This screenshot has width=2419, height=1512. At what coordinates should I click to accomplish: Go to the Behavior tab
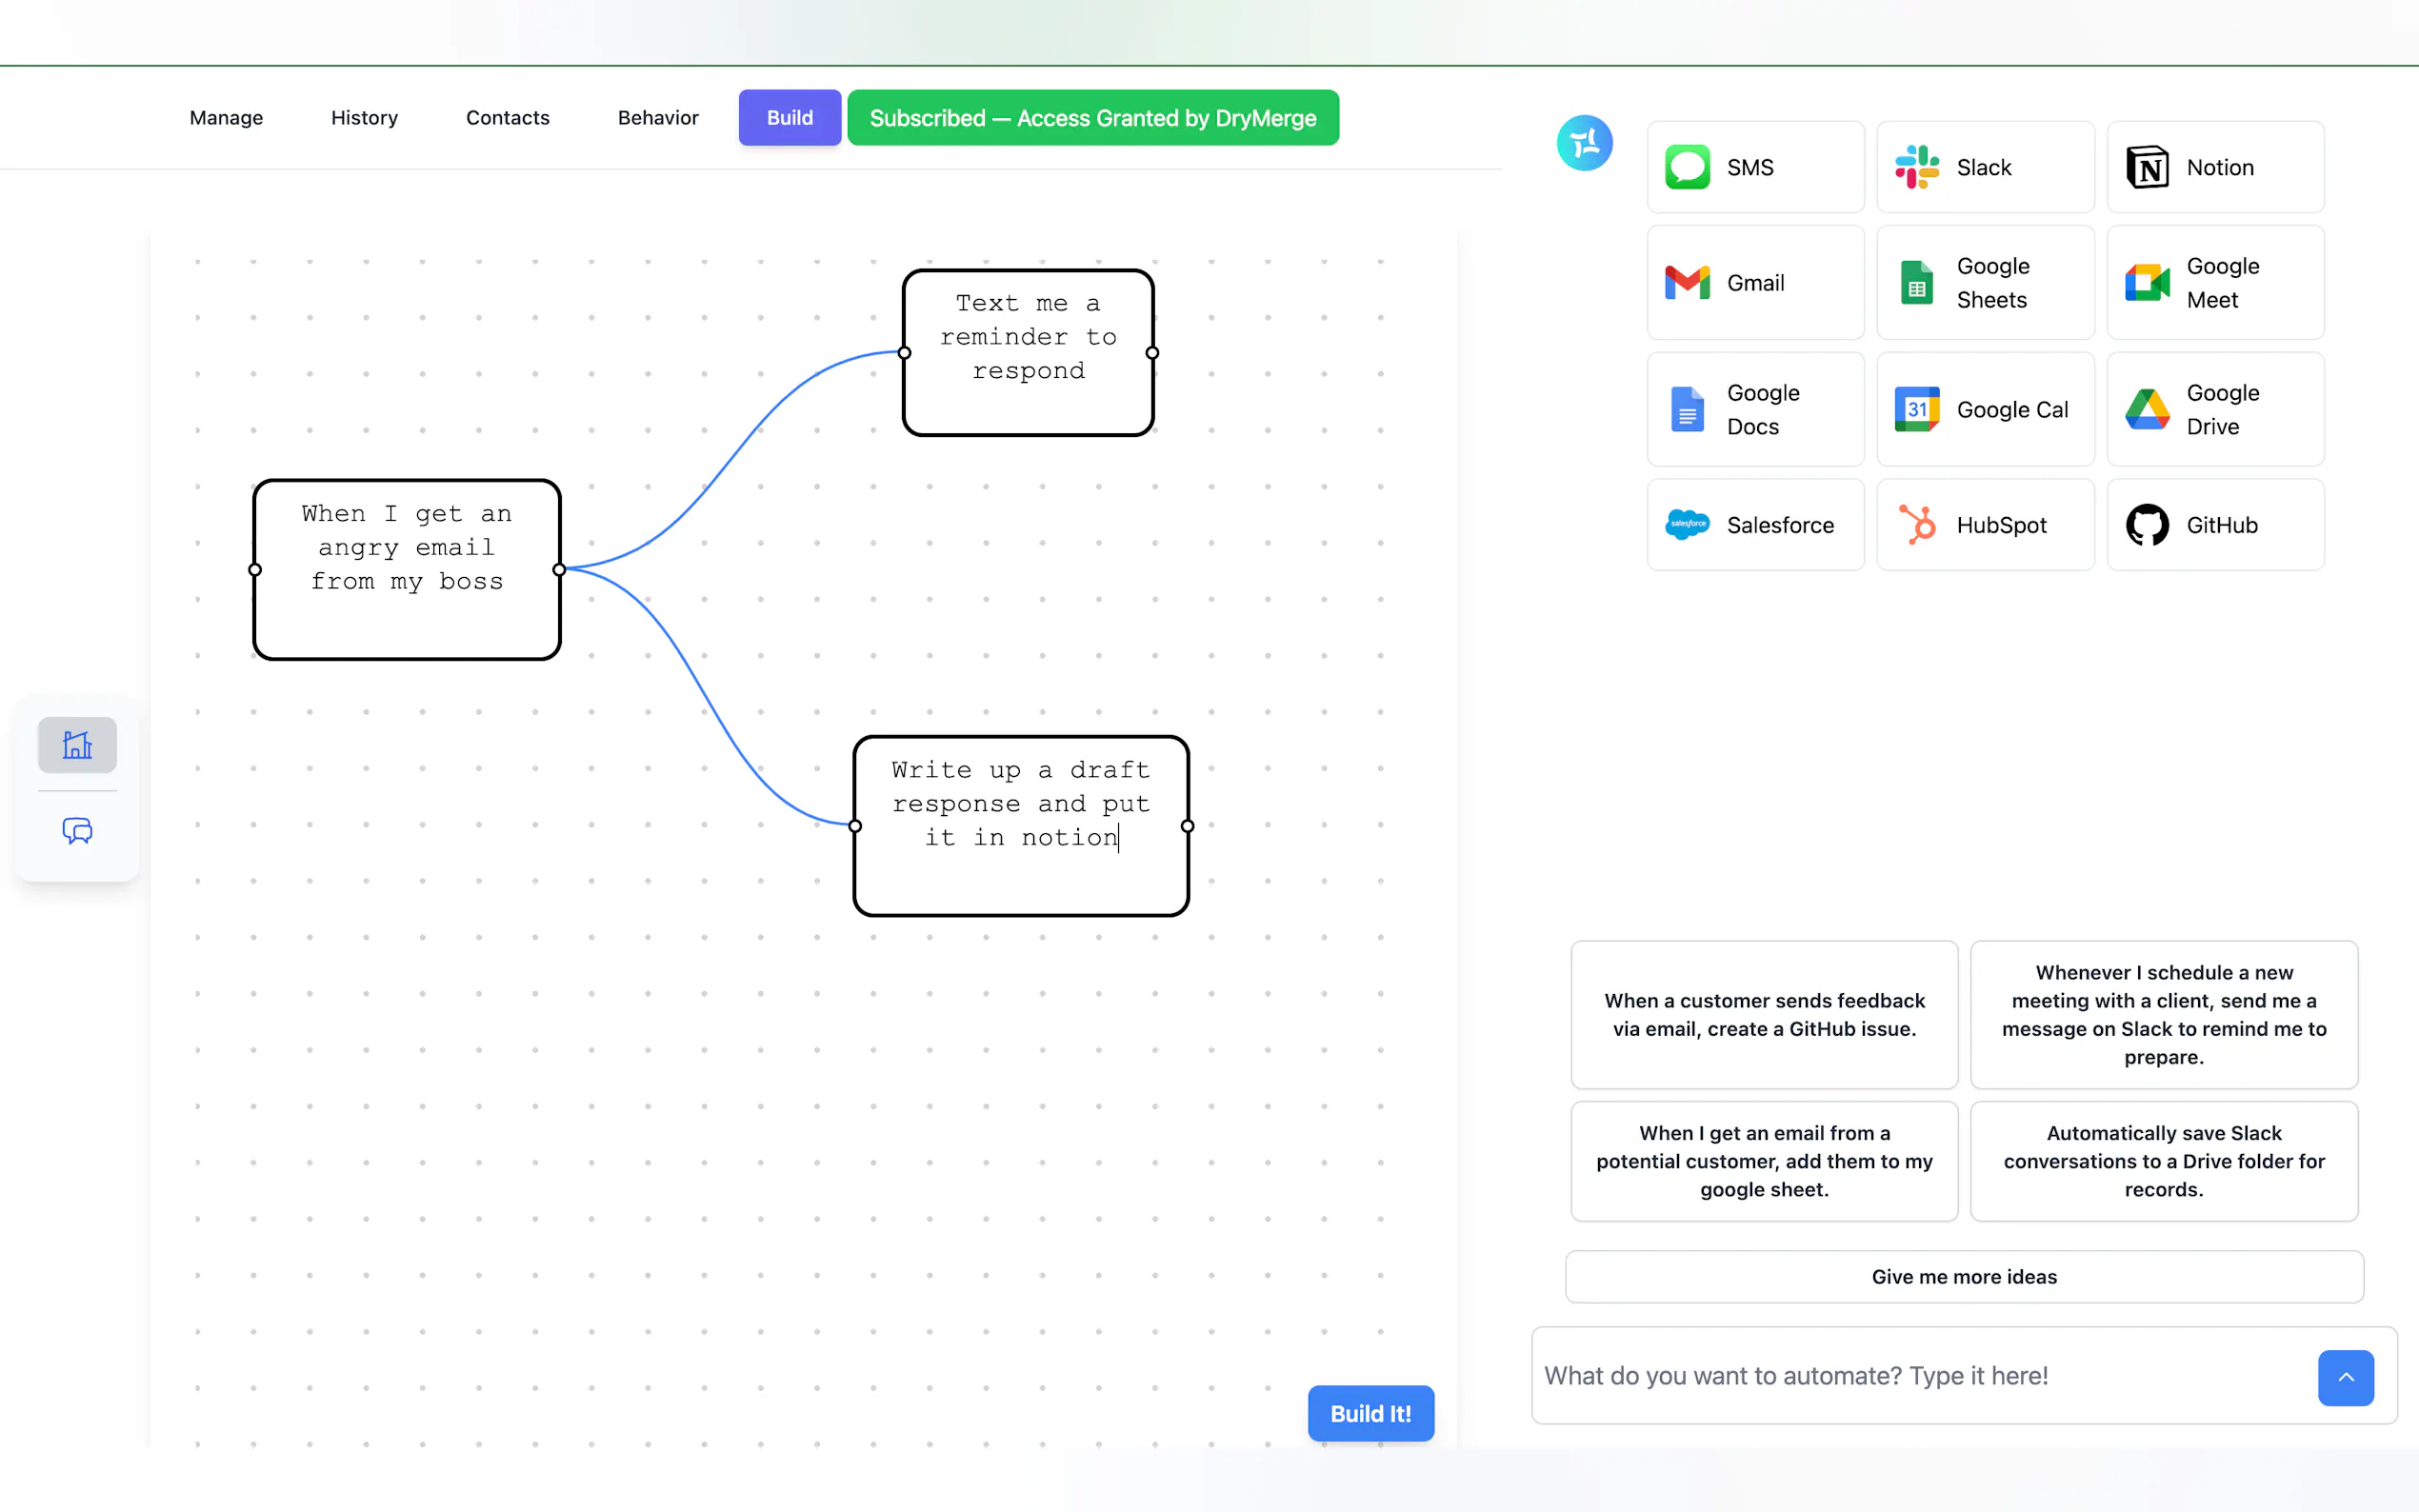658,118
